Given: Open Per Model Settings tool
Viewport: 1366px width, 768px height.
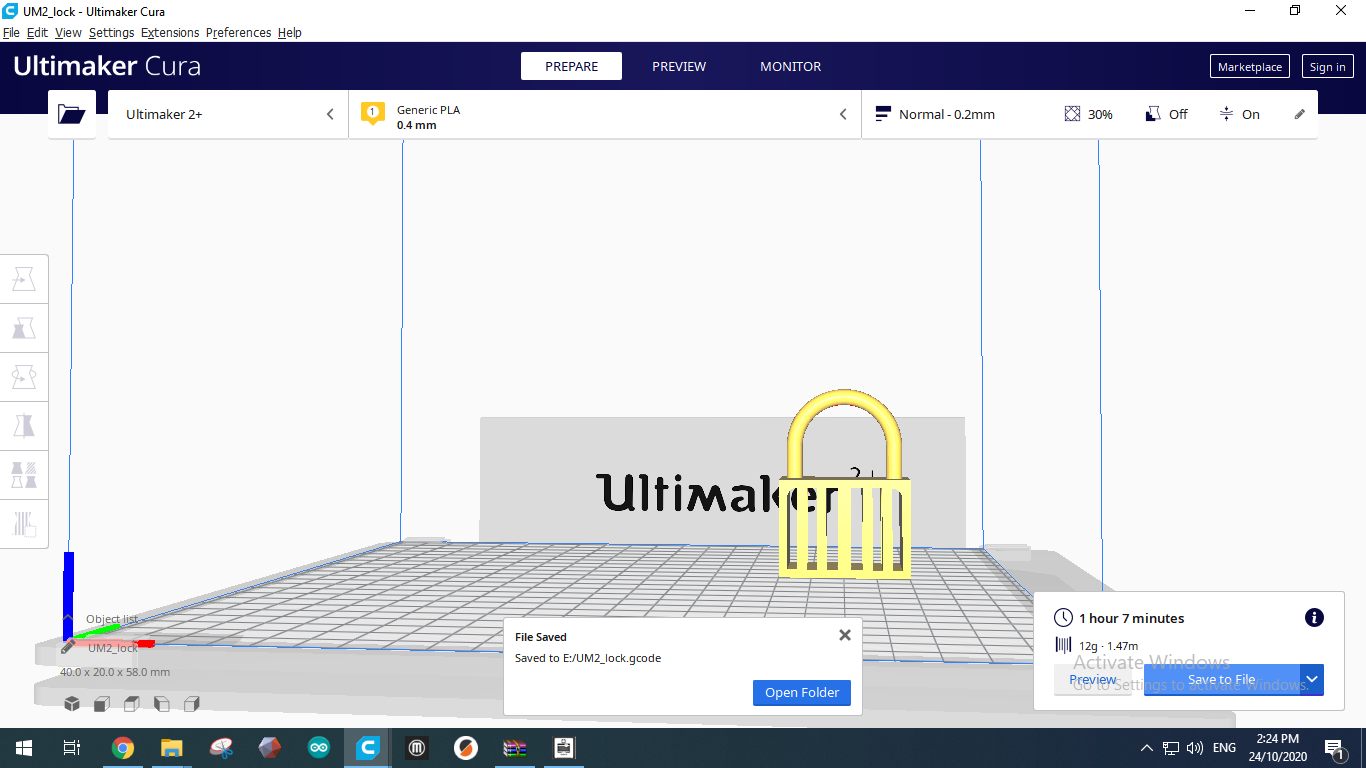Looking at the screenshot, I should (24, 474).
